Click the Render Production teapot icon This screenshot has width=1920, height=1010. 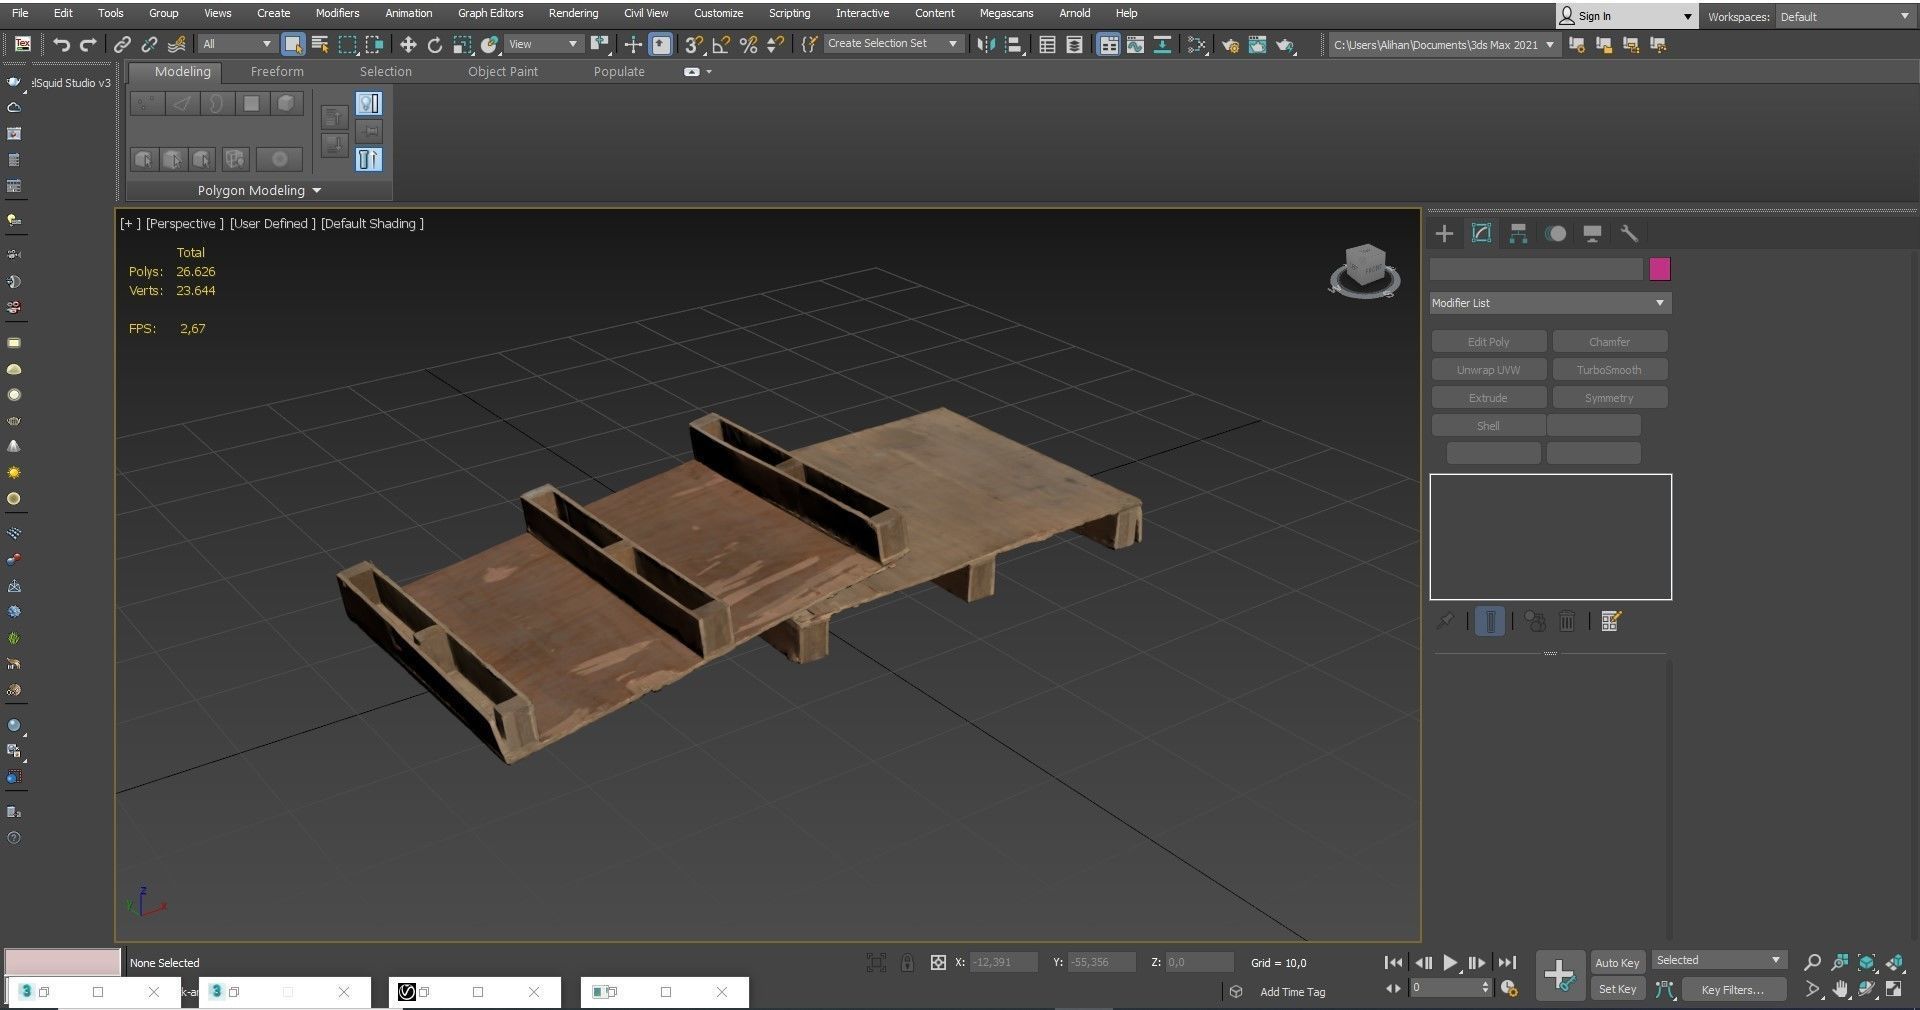click(x=1285, y=44)
